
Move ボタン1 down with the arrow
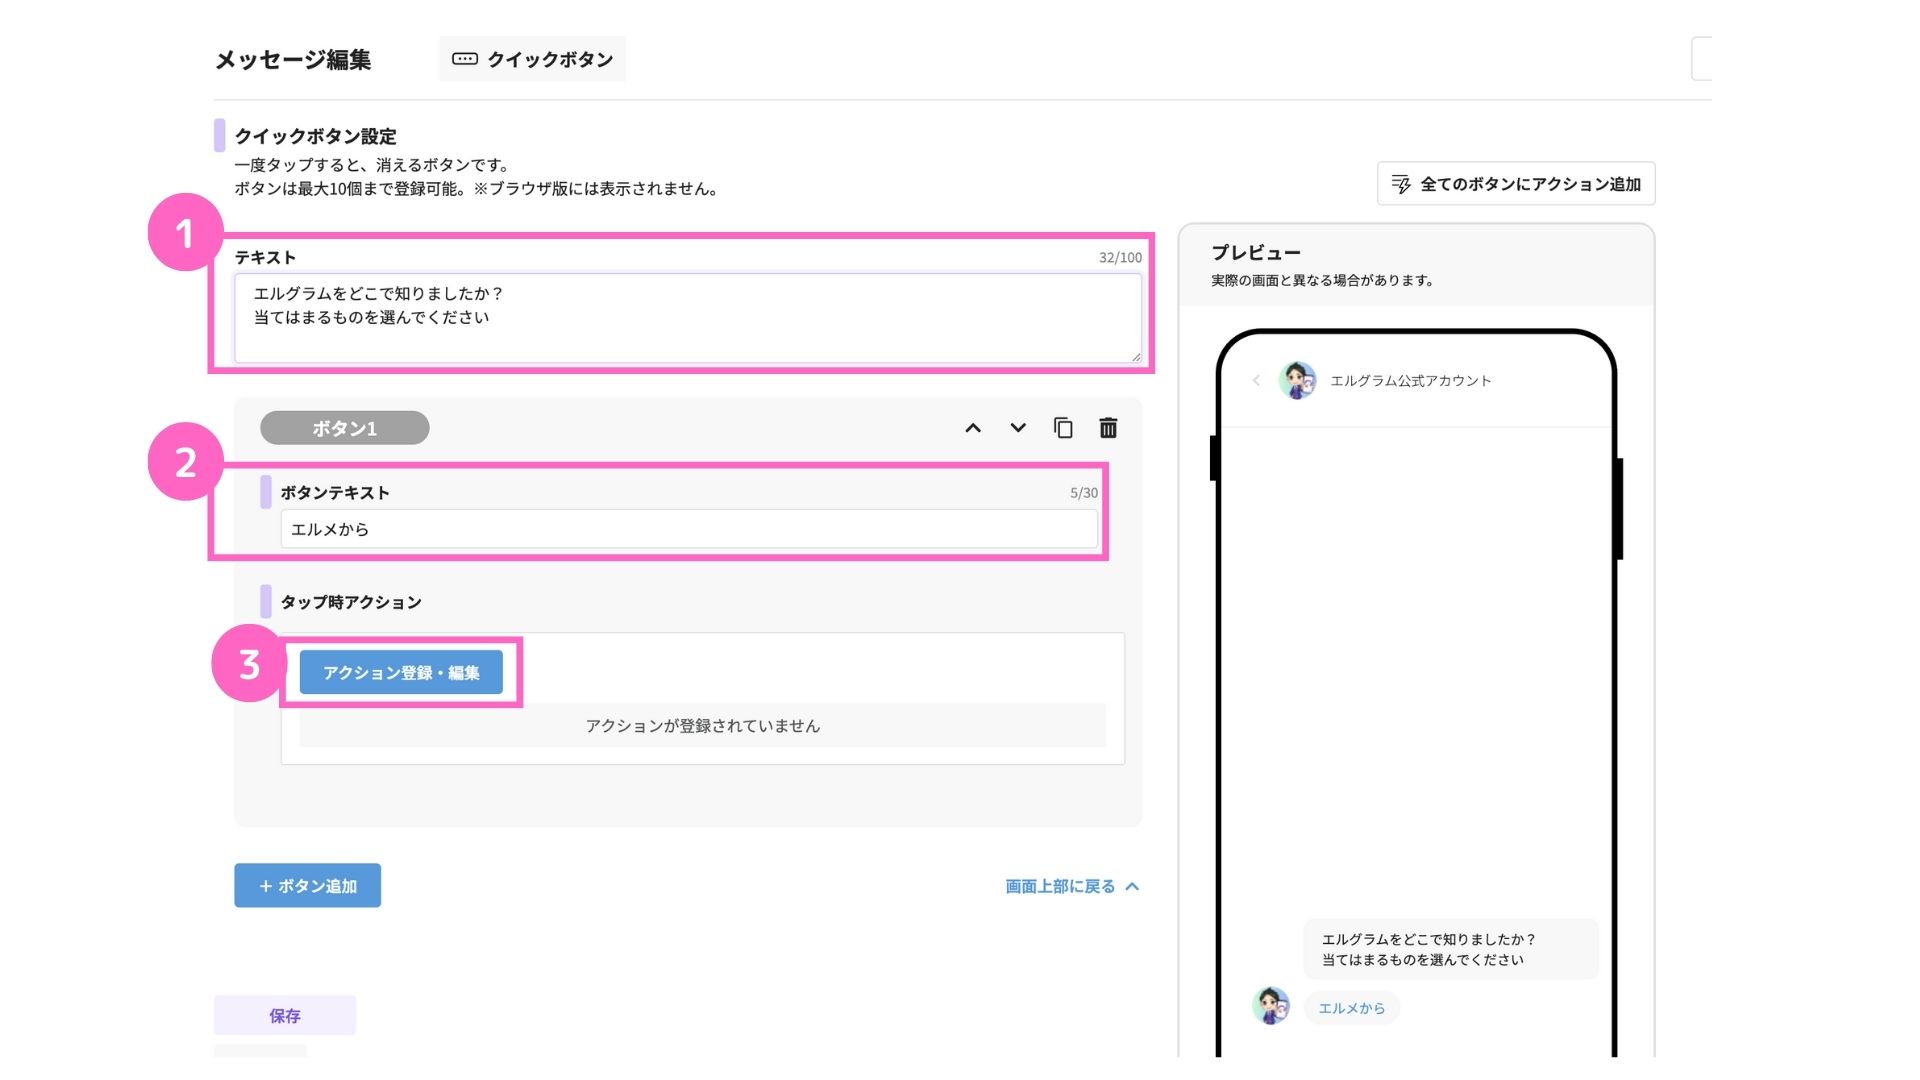(1018, 428)
